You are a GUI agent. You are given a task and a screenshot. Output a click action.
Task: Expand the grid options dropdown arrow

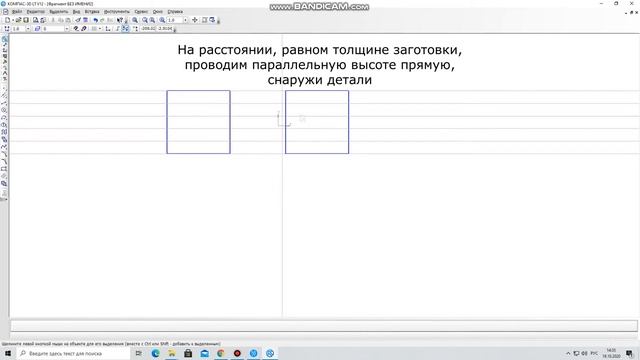(x=100, y=29)
